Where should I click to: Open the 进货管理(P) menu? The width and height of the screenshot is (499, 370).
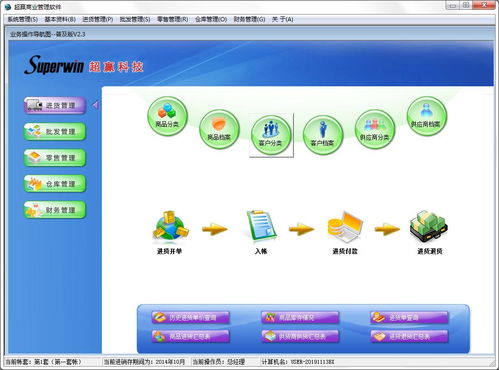point(98,19)
